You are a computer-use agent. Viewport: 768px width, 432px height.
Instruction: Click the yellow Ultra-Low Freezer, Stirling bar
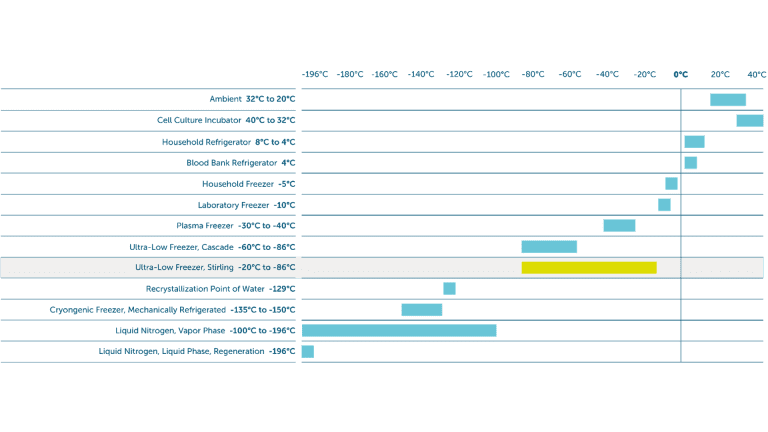(589, 268)
